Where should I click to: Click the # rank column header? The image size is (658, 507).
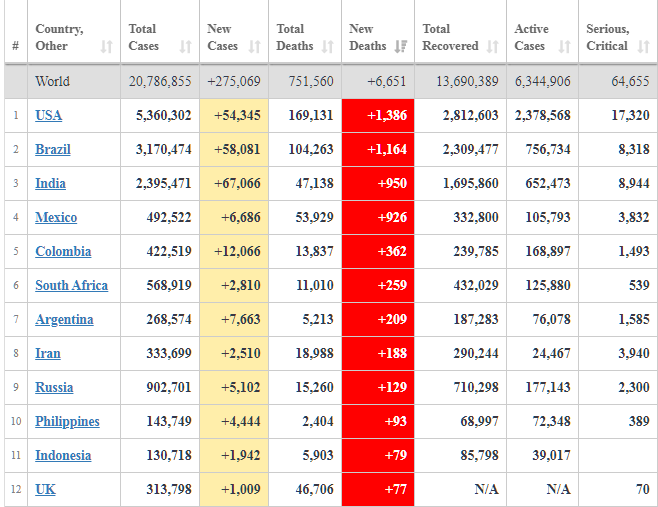pyautogui.click(x=15, y=46)
